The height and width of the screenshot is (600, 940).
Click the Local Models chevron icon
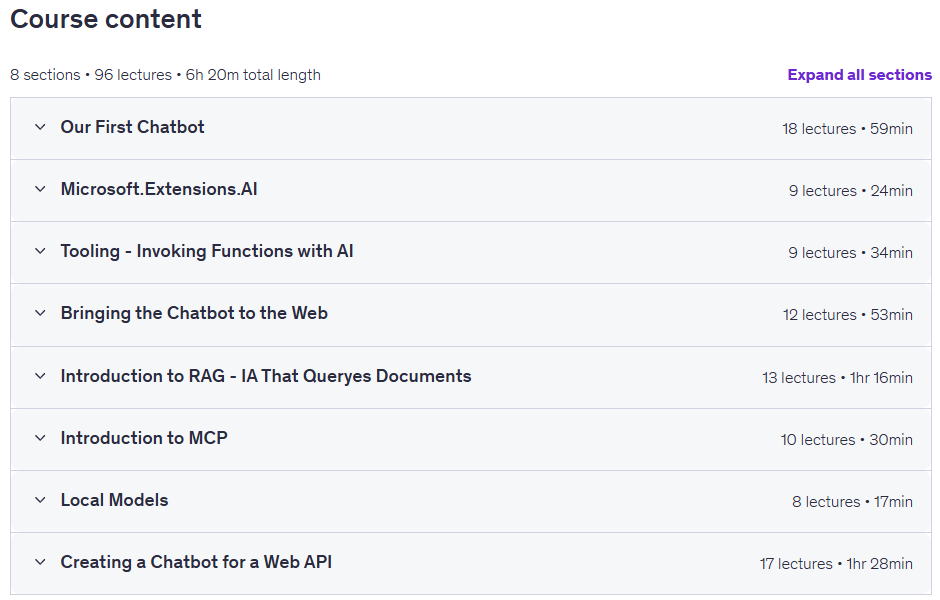(40, 500)
